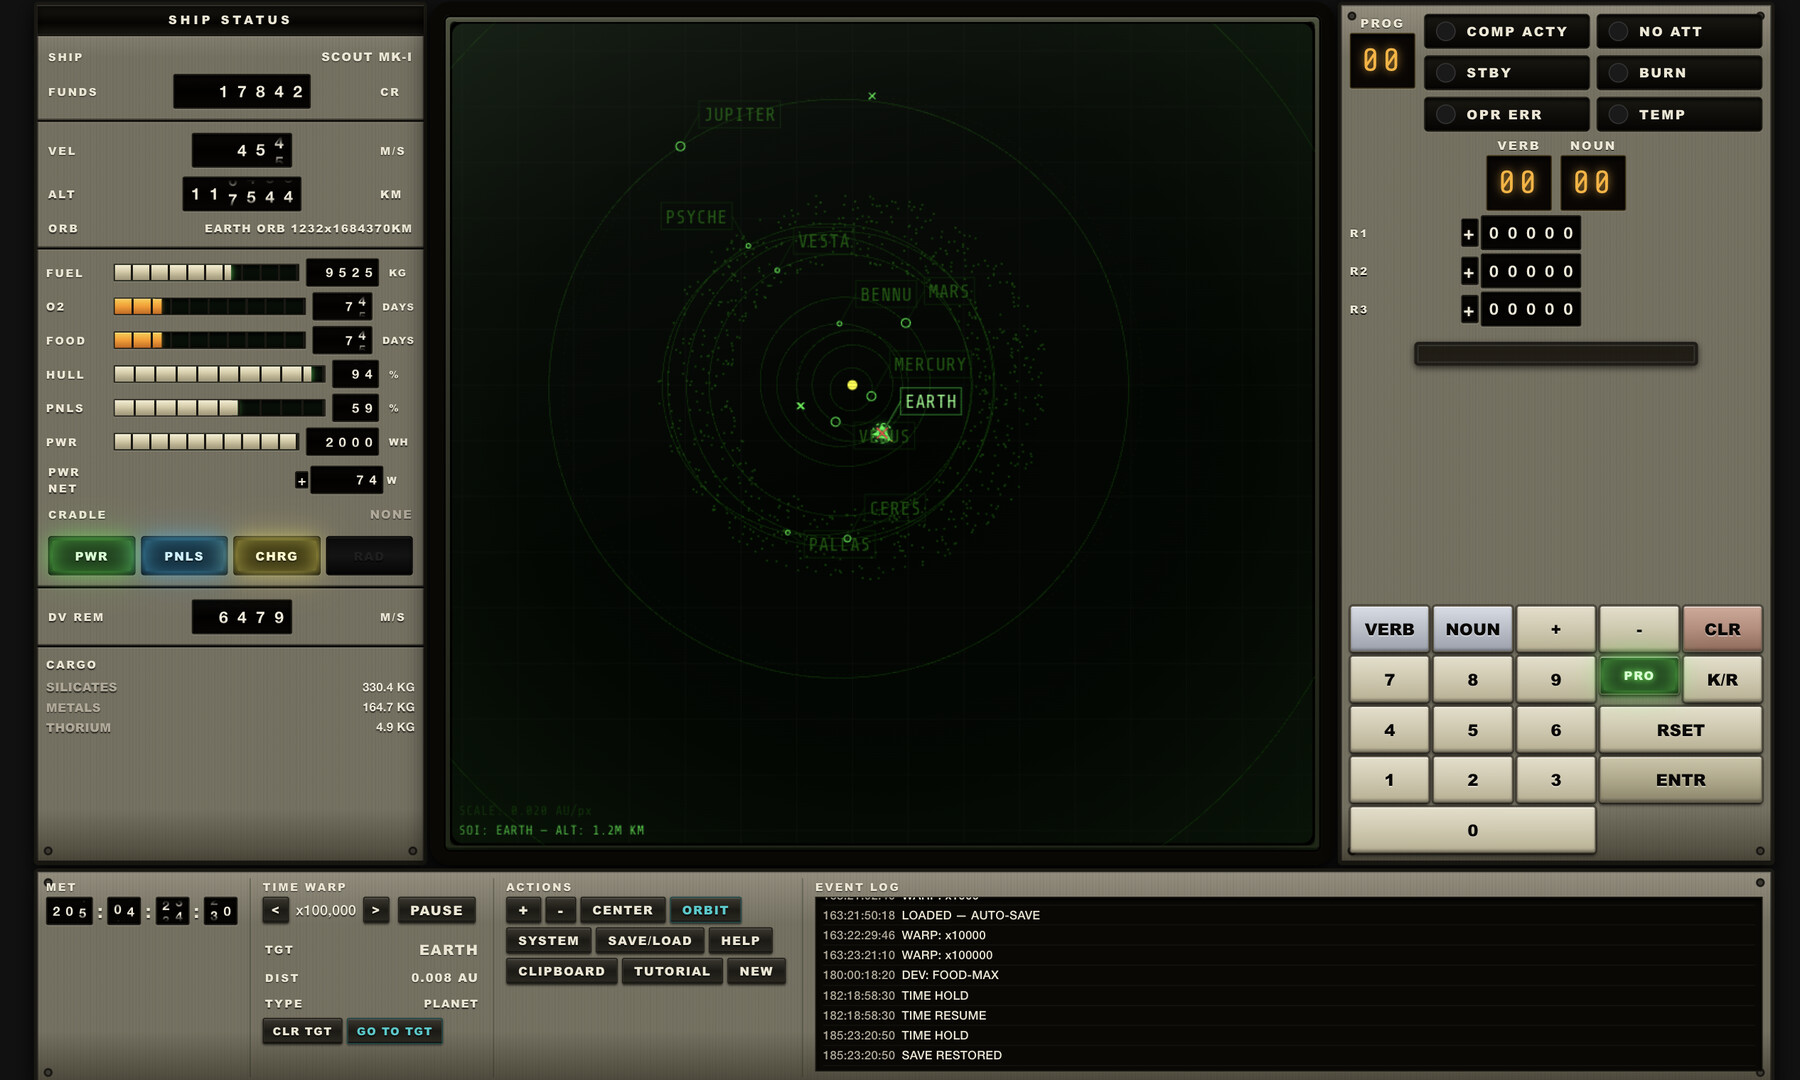Click the GO TO TGT button
Viewport: 1800px width, 1080px height.
pos(394,1031)
